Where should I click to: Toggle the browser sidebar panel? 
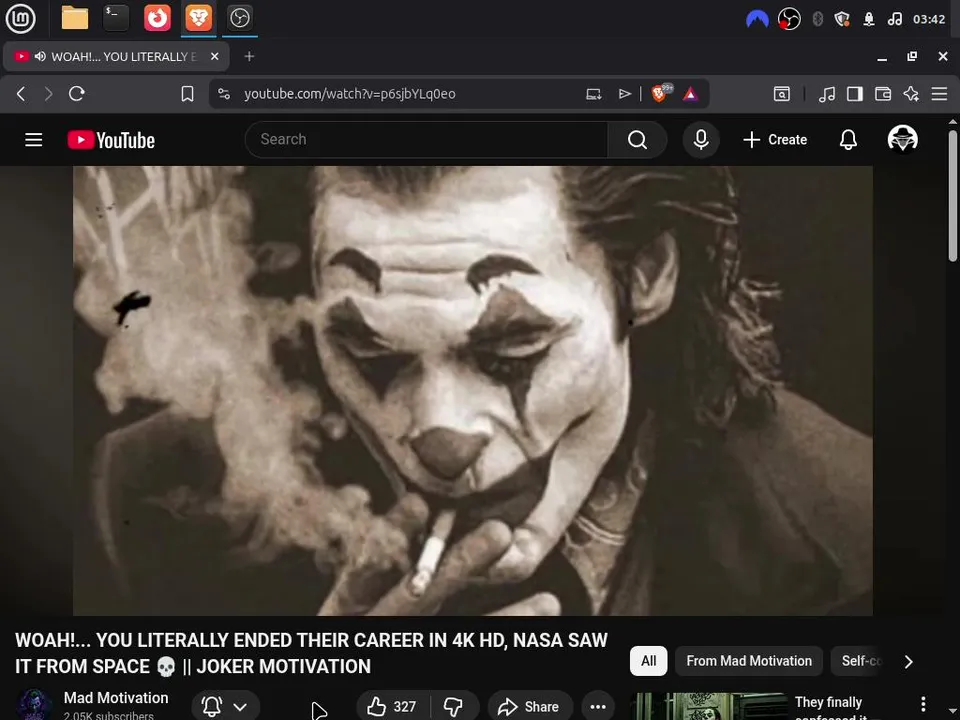pyautogui.click(x=855, y=94)
